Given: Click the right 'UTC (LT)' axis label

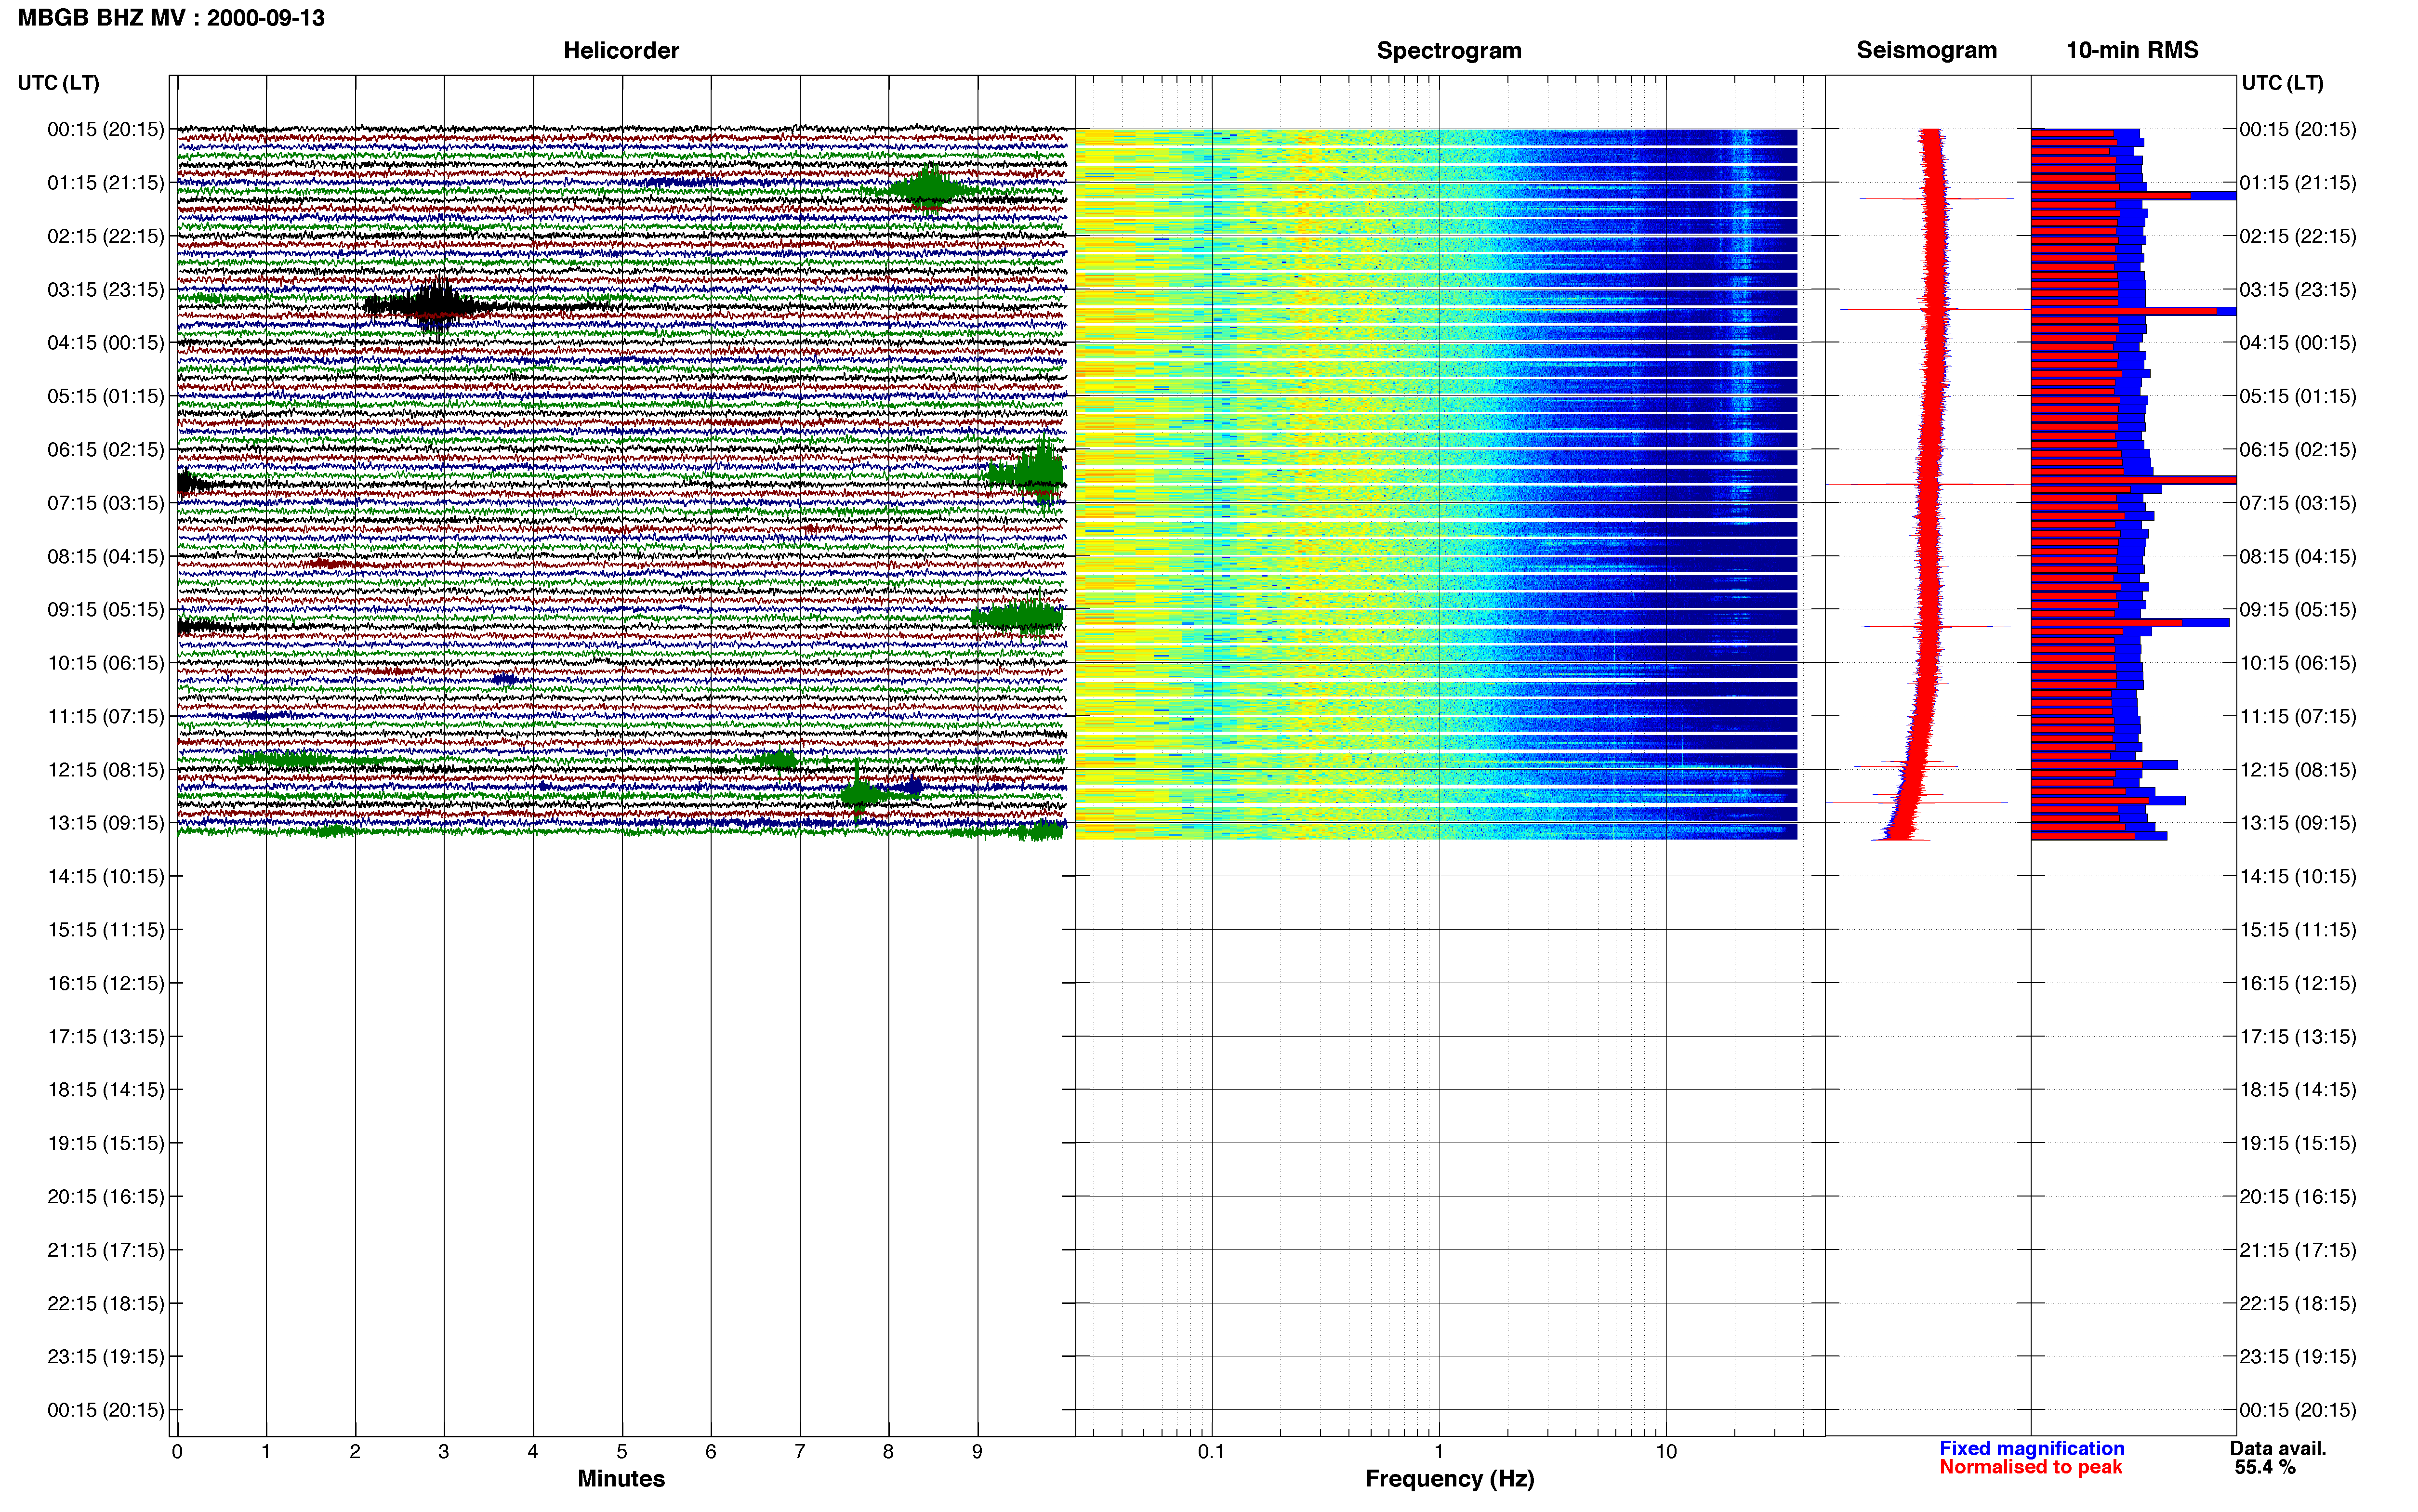Looking at the screenshot, I should click(x=2282, y=83).
